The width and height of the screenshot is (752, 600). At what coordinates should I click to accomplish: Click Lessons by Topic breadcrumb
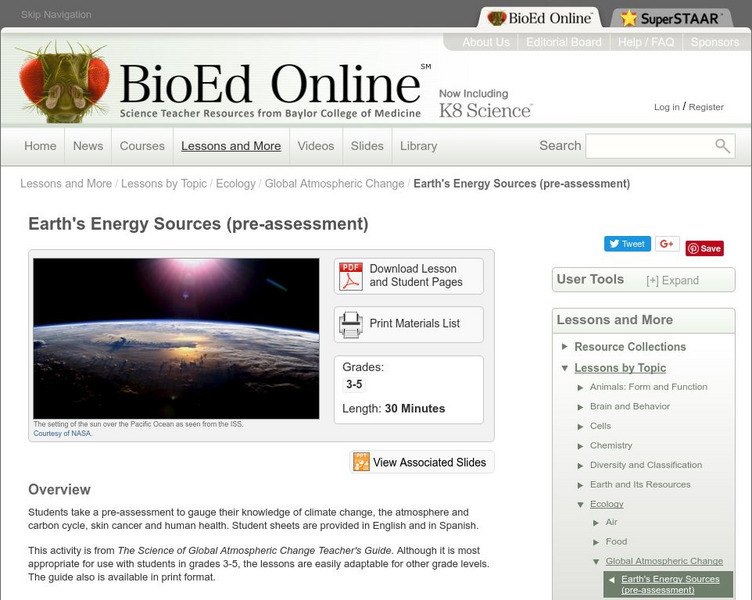click(164, 184)
